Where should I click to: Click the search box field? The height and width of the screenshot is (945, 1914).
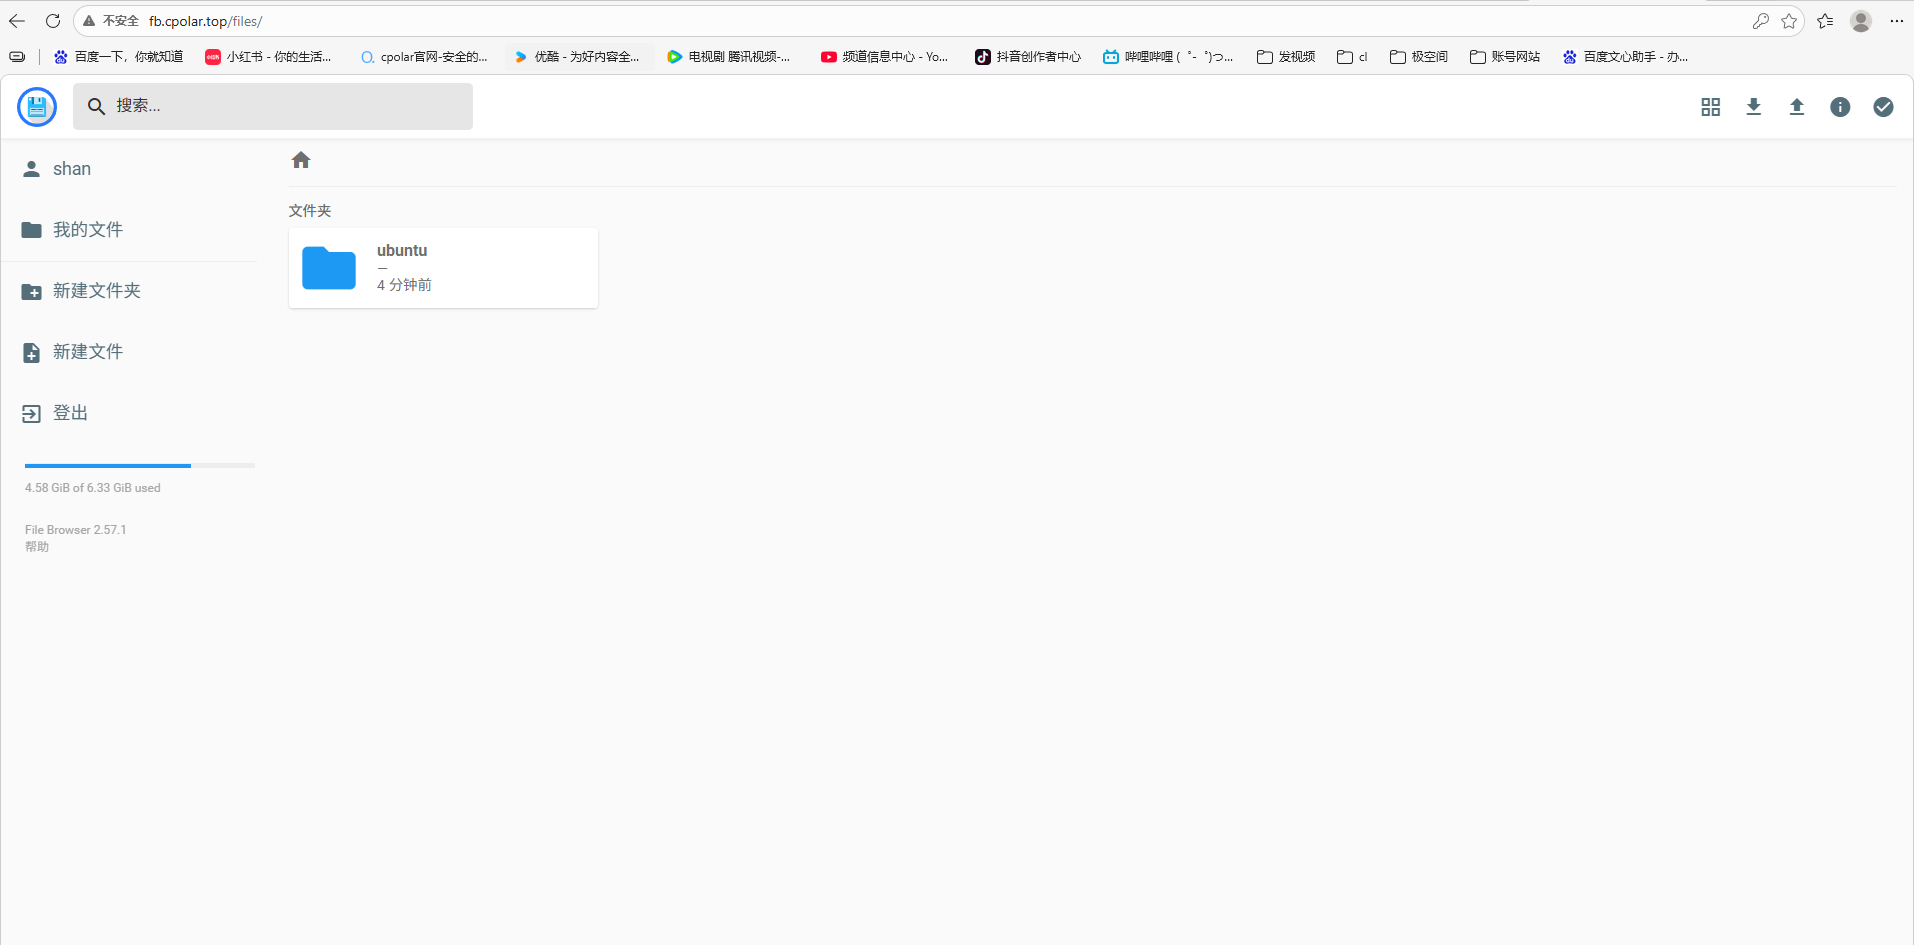tap(273, 106)
